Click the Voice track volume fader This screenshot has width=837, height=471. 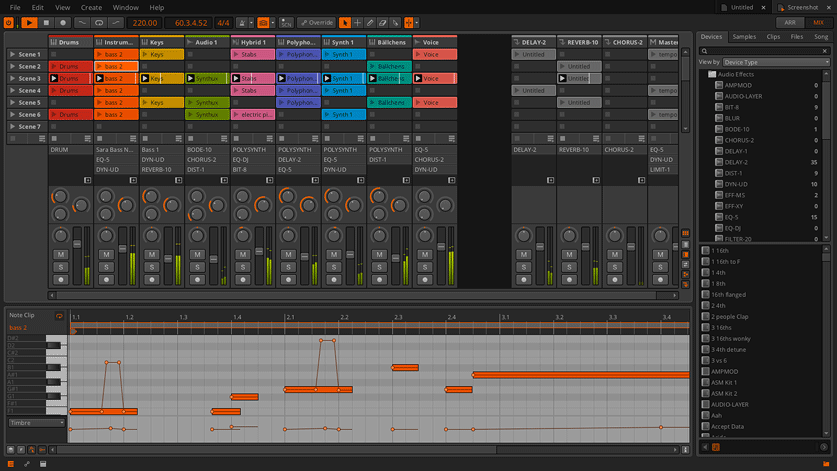(441, 247)
